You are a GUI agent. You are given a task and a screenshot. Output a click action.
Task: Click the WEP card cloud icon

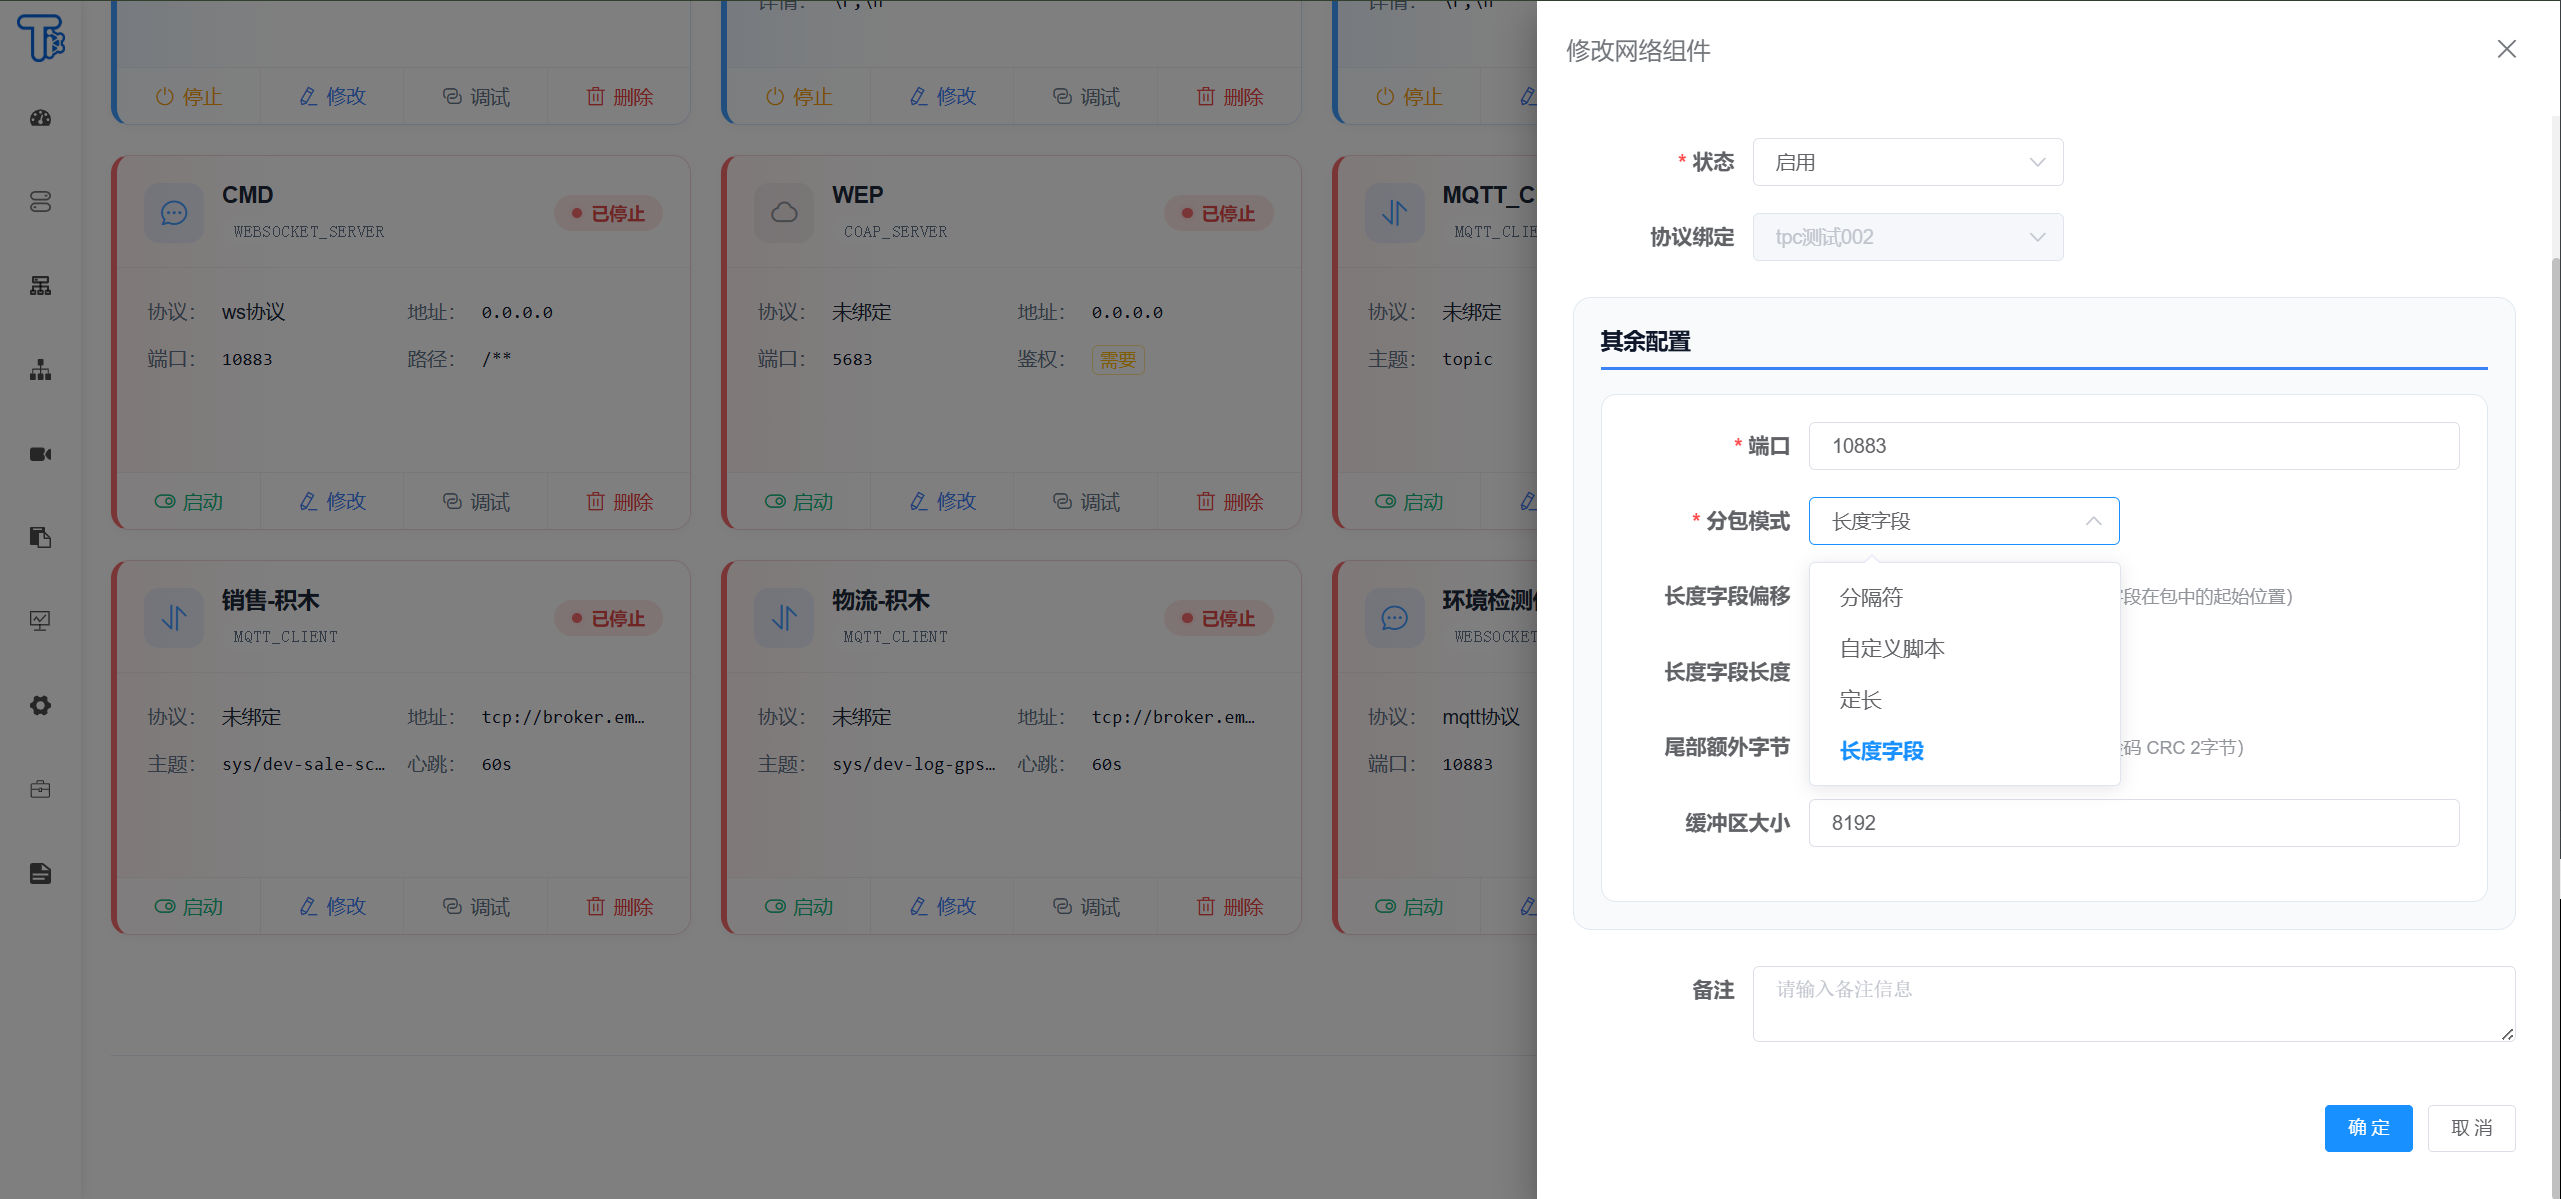click(x=784, y=213)
